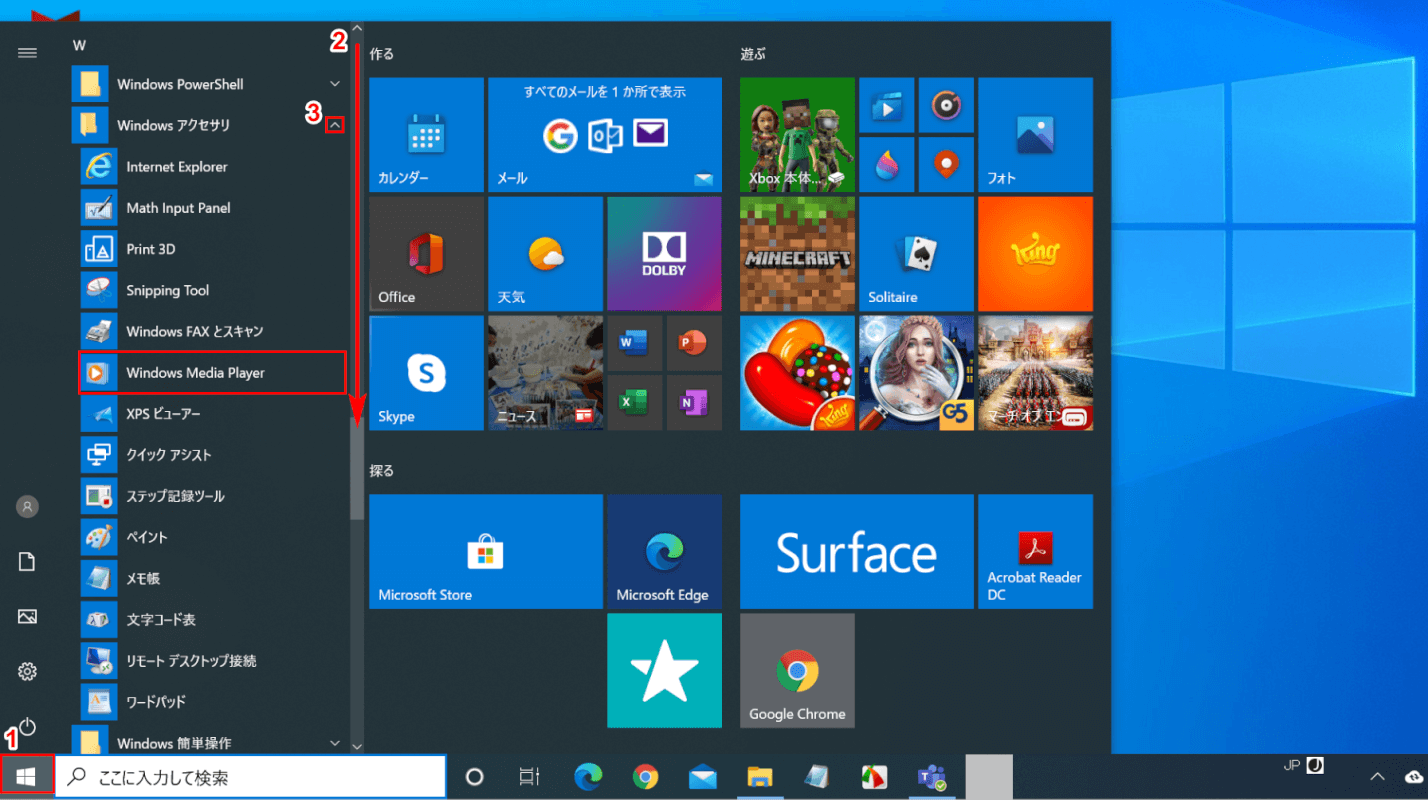The width and height of the screenshot is (1428, 800).
Task: Open the small PowerPoint tile
Action: point(694,343)
